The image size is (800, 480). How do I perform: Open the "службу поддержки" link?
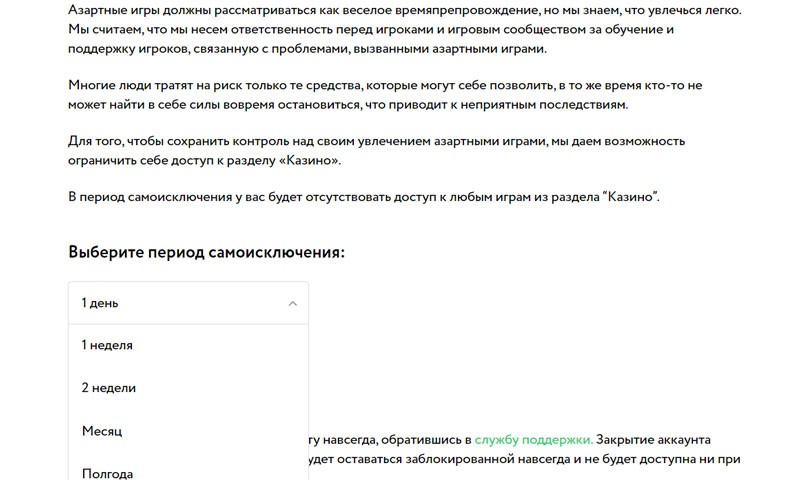[533, 439]
